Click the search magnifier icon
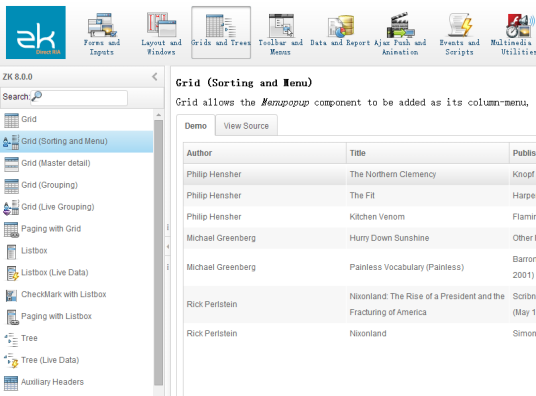Screen dimensions: 536x396 pos(36,96)
